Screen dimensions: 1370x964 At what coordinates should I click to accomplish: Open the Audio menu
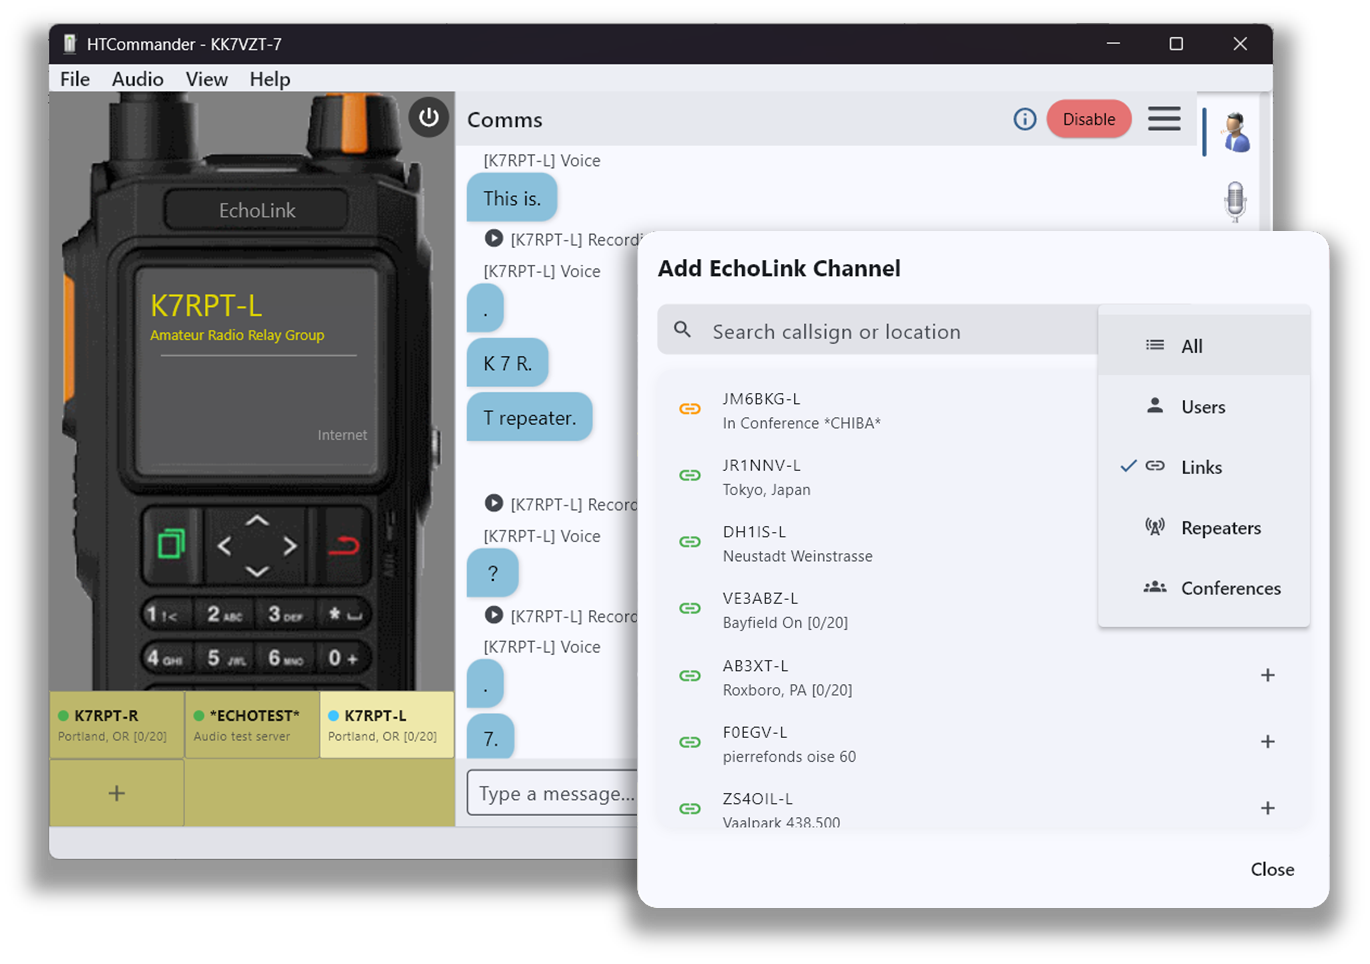(x=138, y=79)
